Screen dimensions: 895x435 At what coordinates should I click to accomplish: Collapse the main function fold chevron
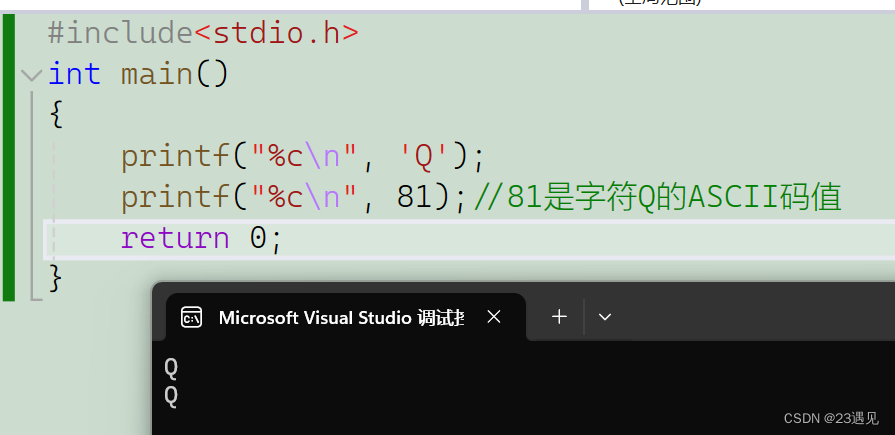coord(31,75)
